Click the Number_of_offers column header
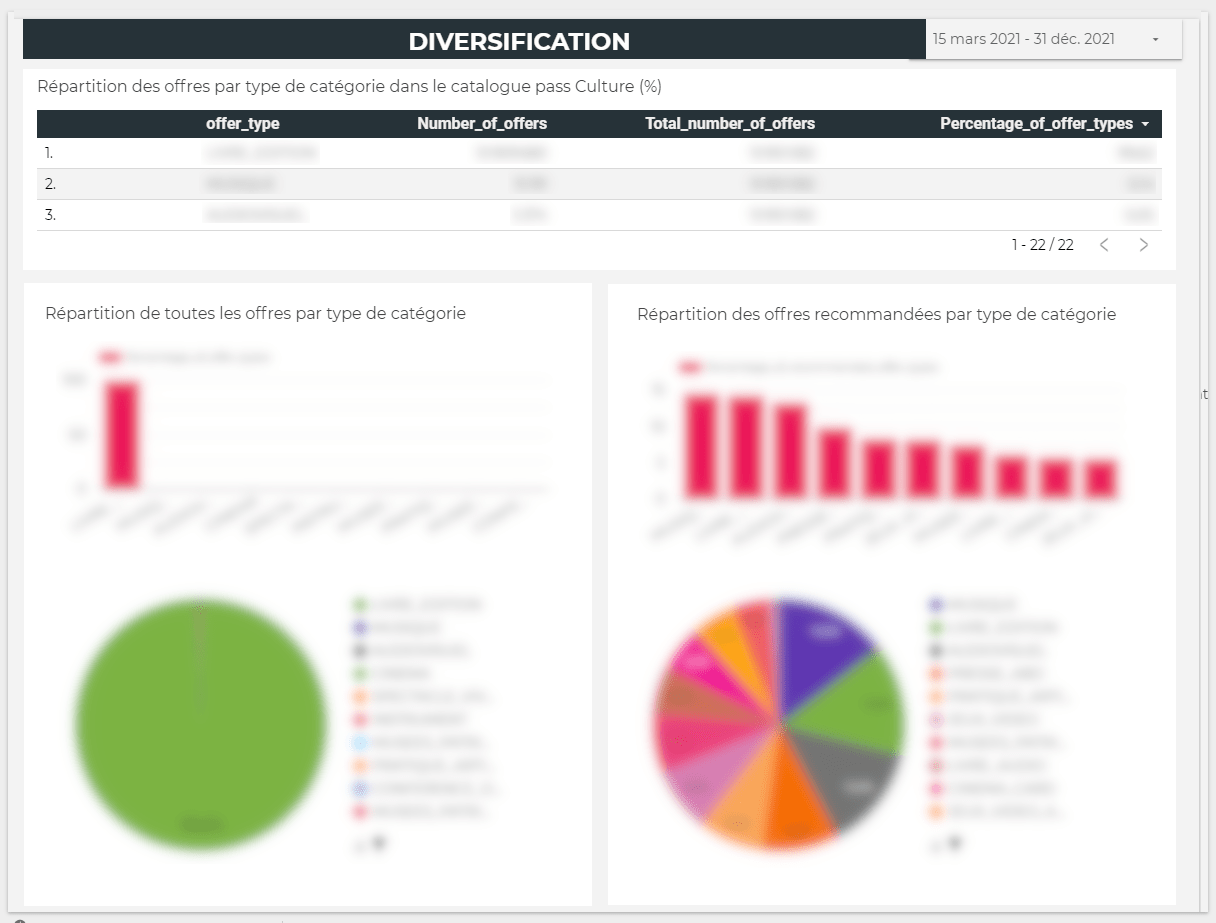The height and width of the screenshot is (923, 1216). point(481,124)
